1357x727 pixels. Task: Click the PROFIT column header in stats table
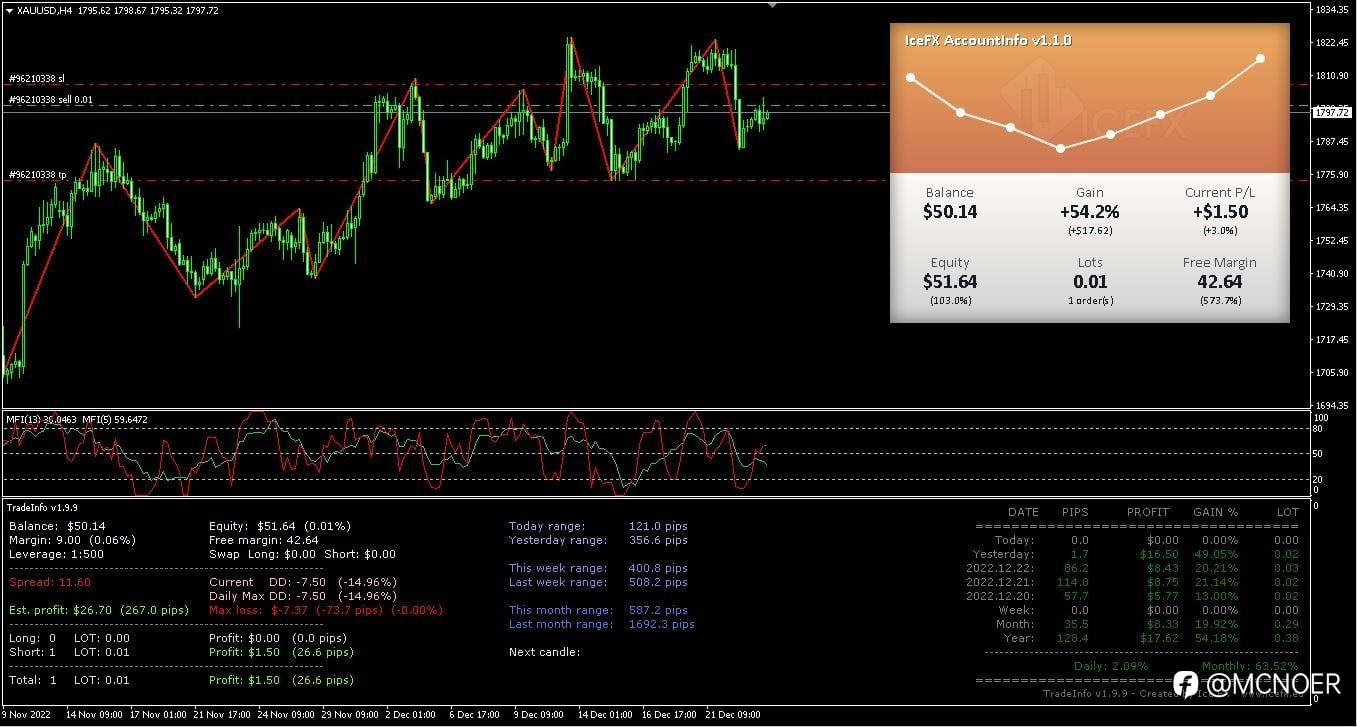pyautogui.click(x=1148, y=512)
